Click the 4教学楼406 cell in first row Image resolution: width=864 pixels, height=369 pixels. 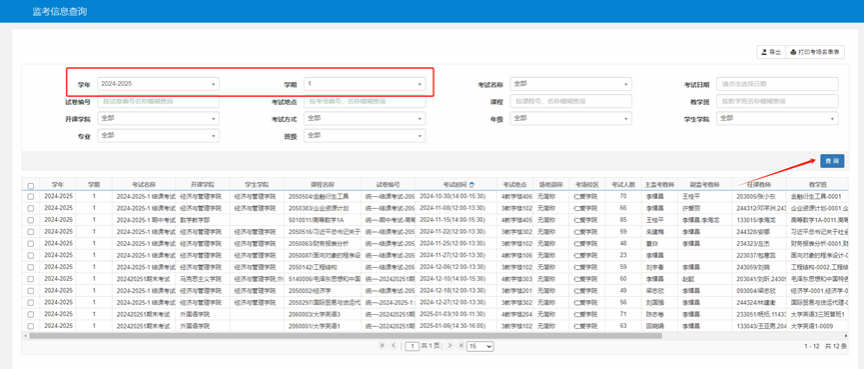516,196
